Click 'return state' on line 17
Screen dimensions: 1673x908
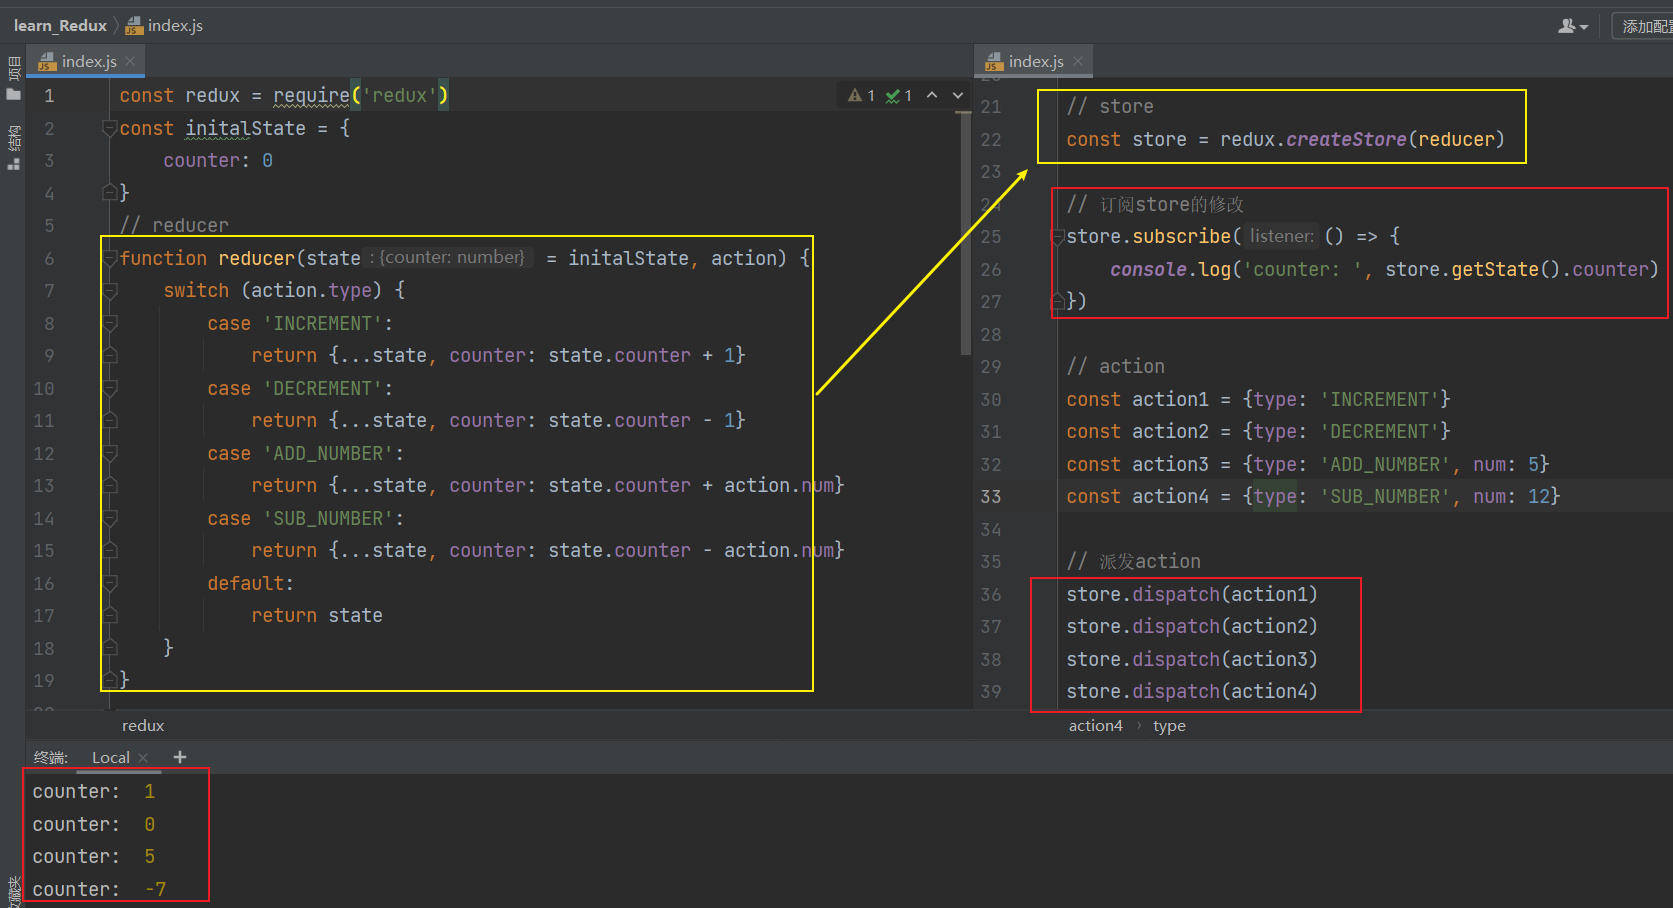click(x=317, y=615)
